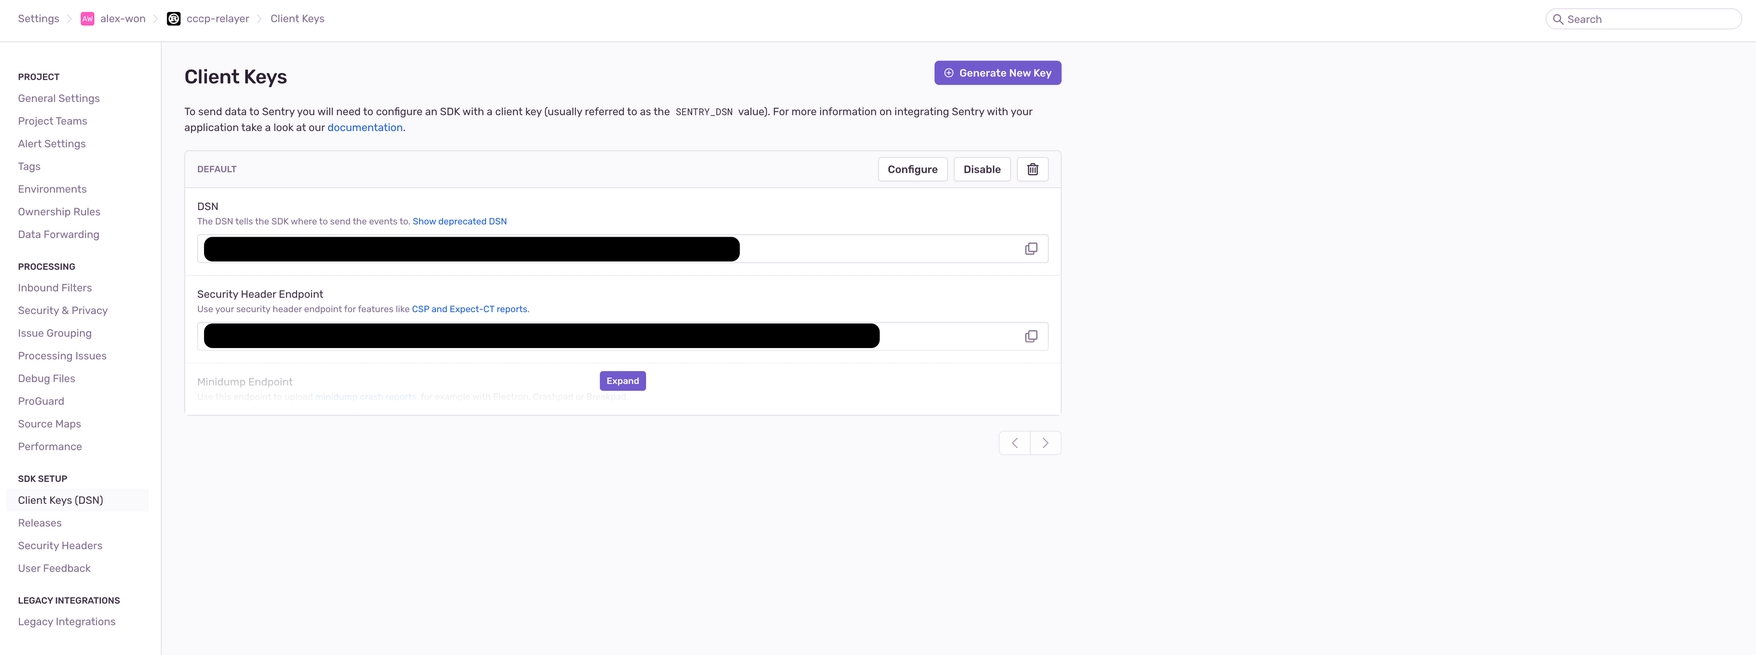Show the deprecated DSN
The width and height of the screenshot is (1756, 655).
[459, 221]
